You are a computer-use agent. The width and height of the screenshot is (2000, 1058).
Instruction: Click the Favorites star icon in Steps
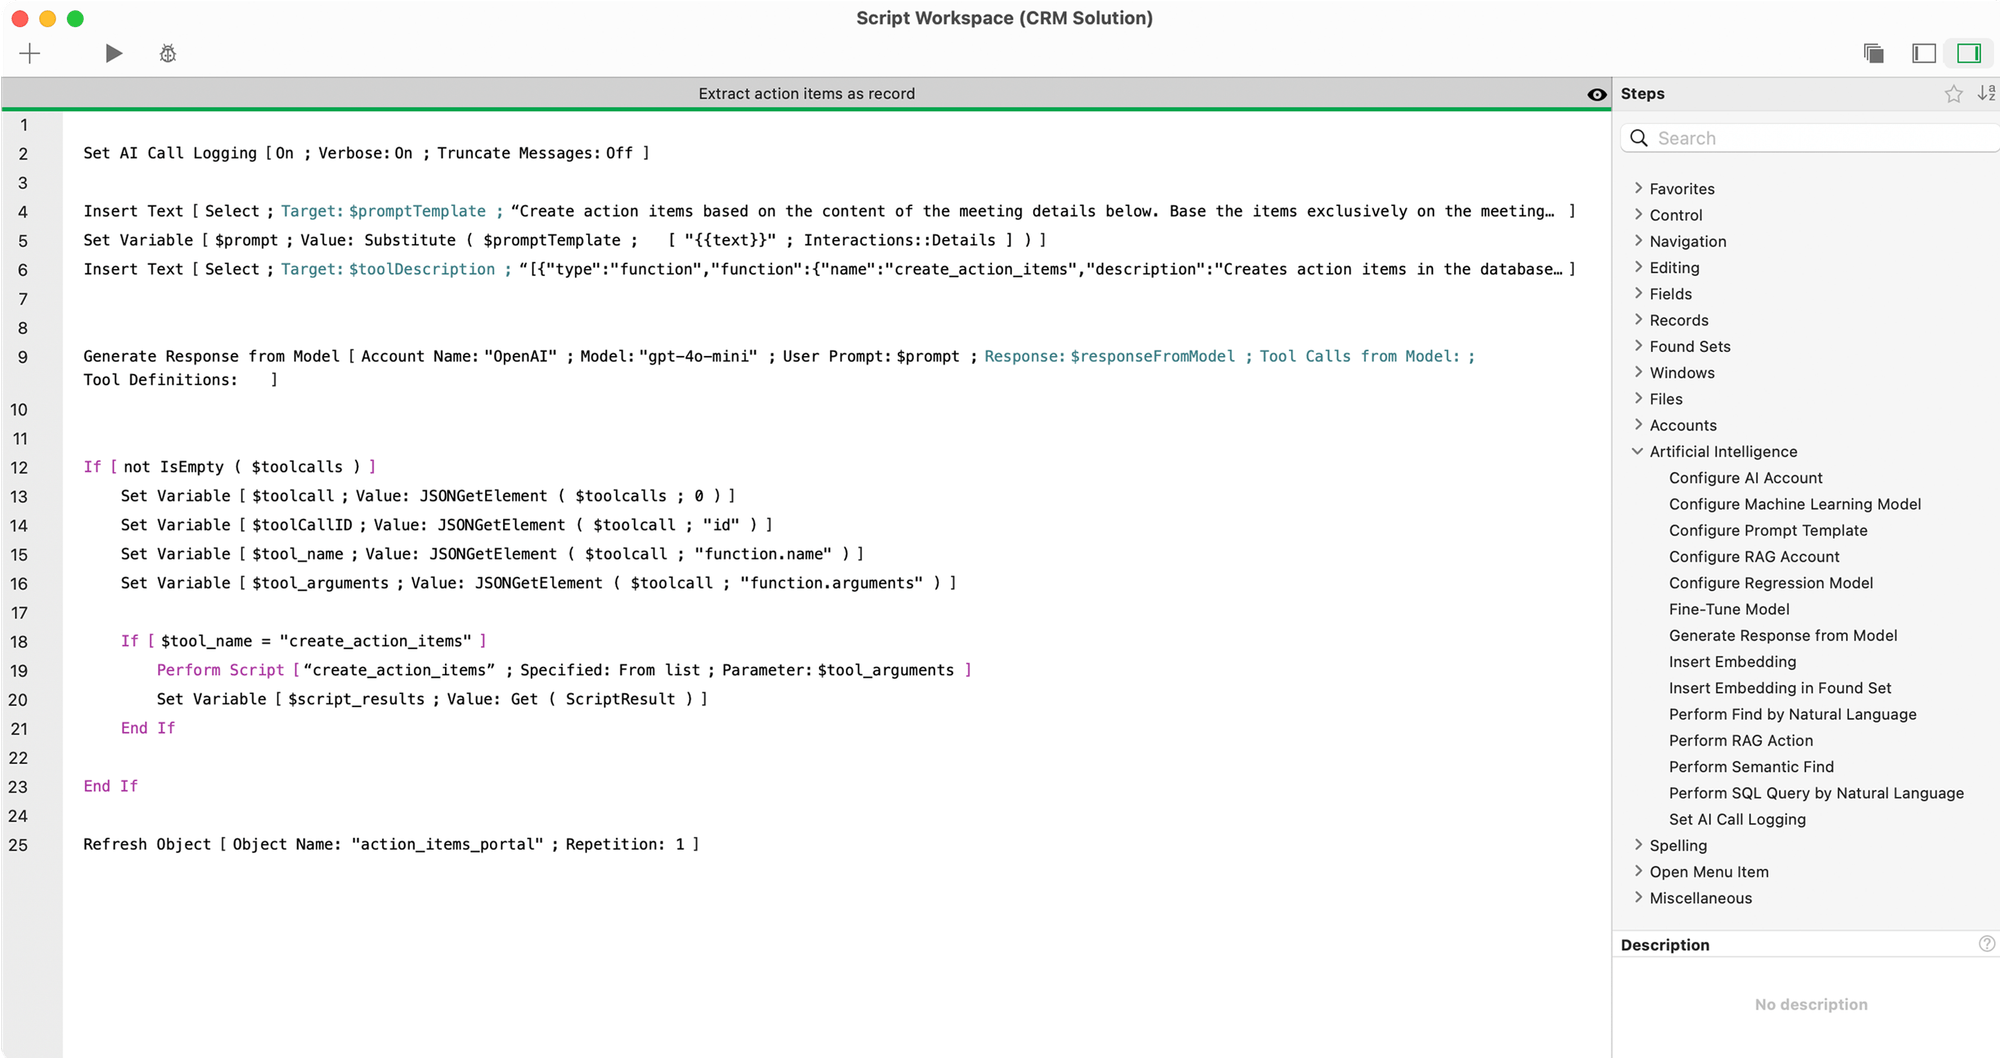(x=1953, y=94)
